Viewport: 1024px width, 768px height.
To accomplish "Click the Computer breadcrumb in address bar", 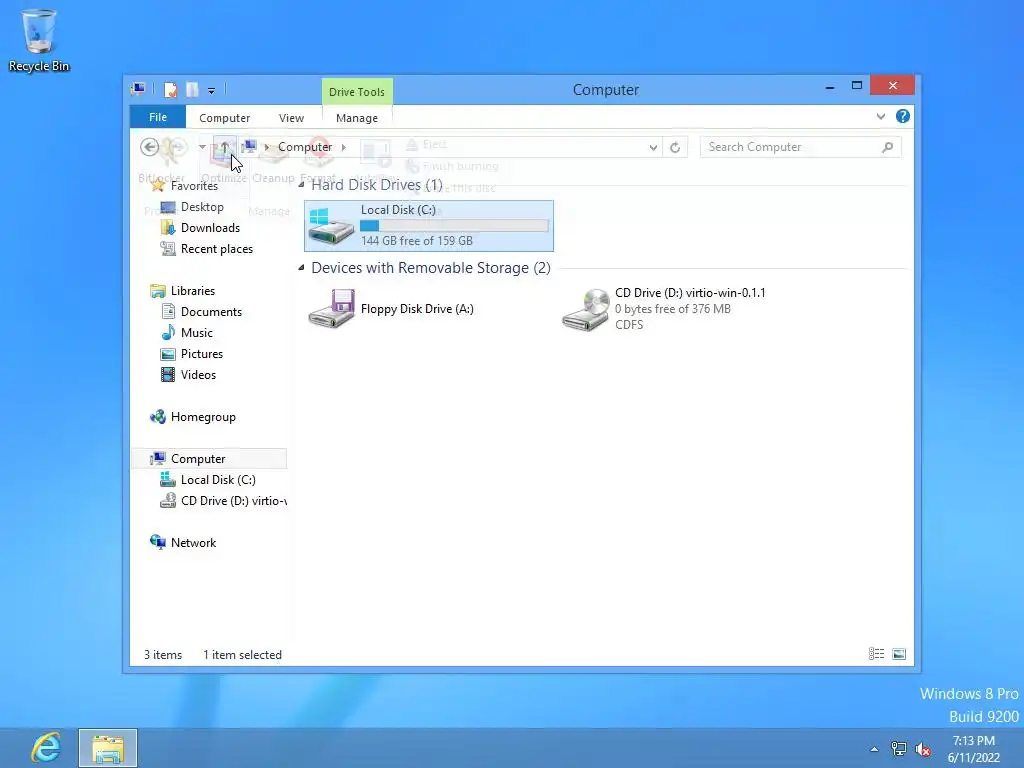I will (x=305, y=147).
